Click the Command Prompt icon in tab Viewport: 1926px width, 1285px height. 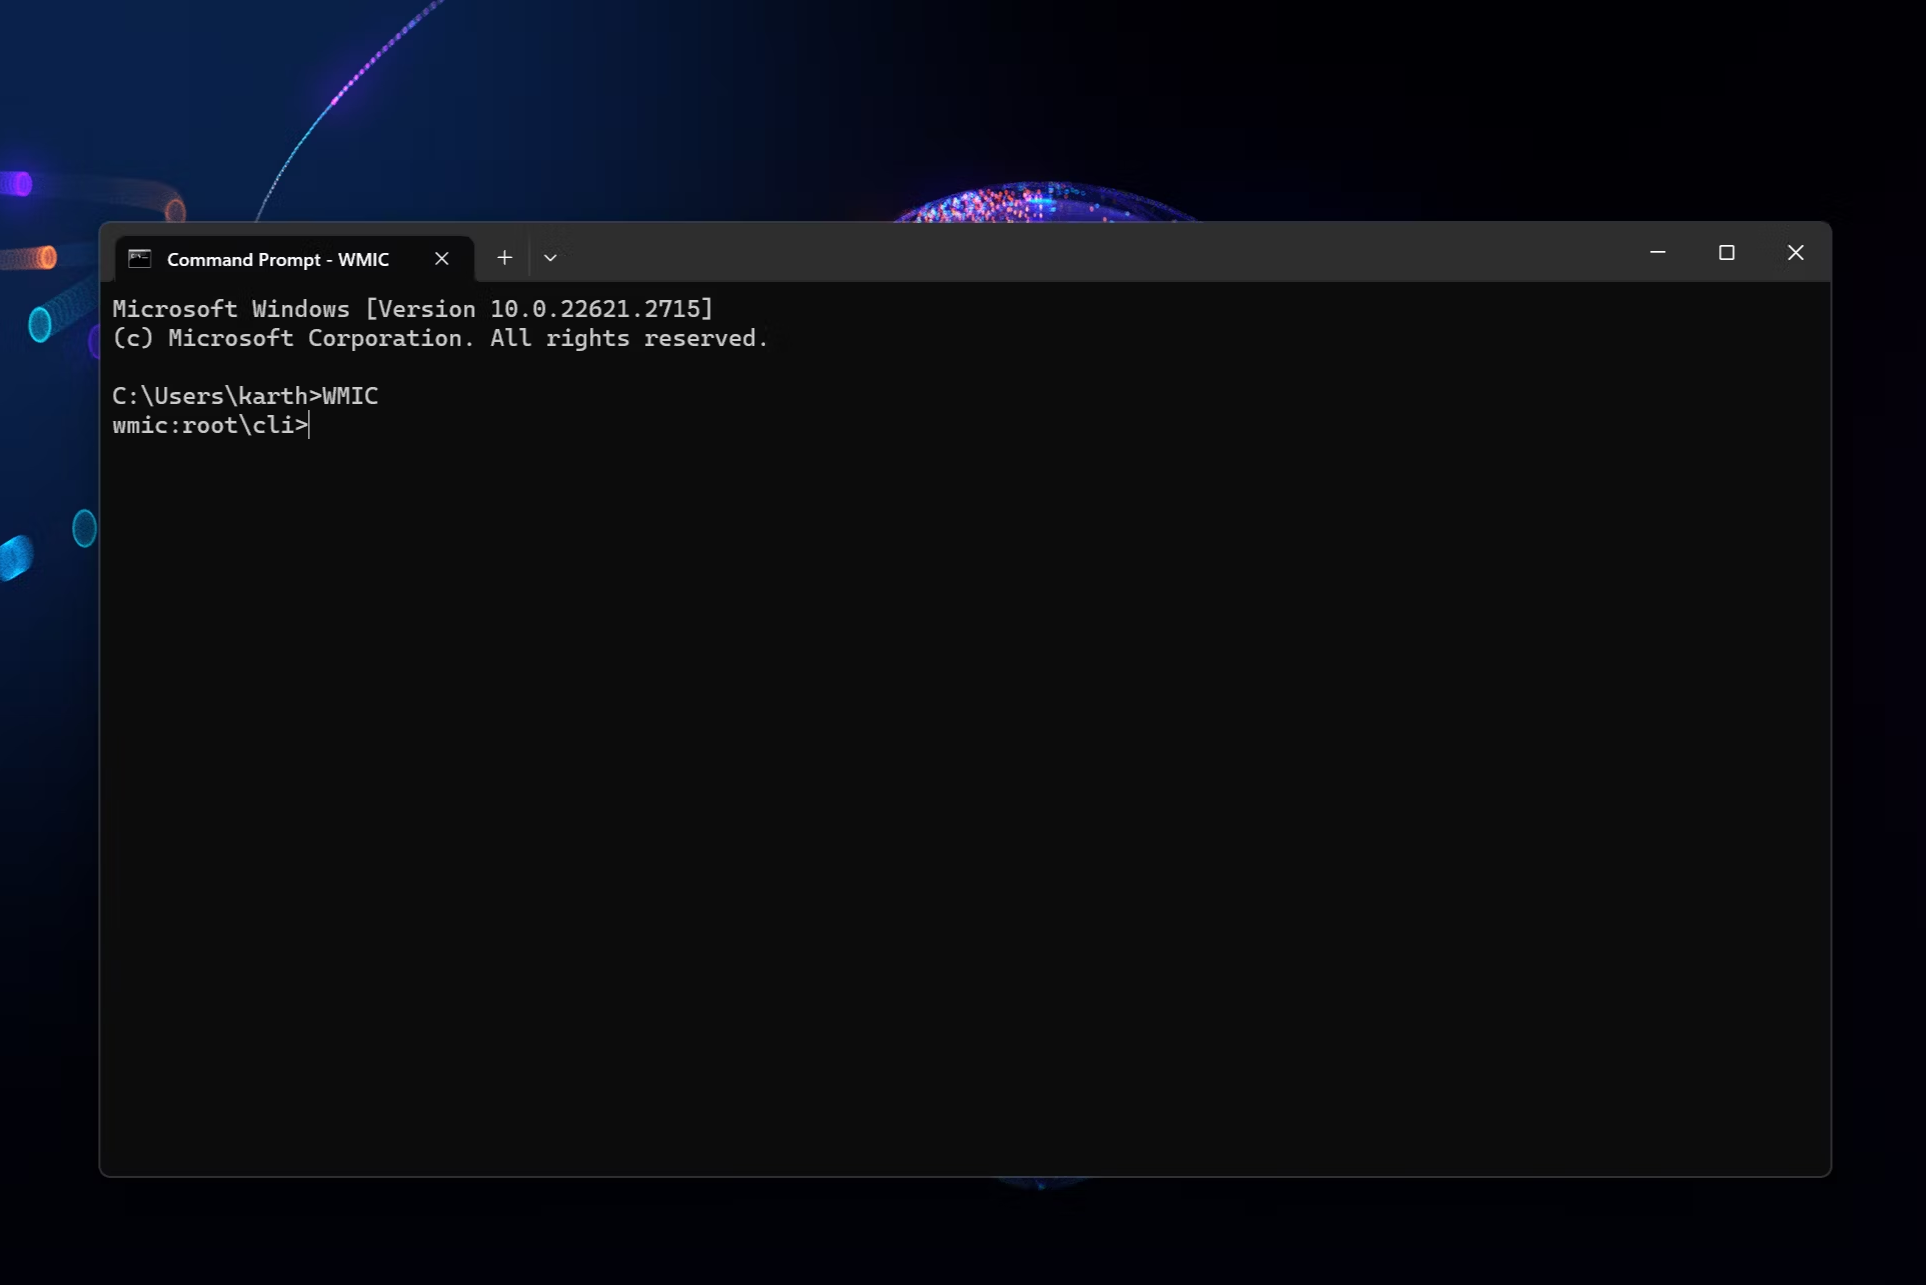[140, 259]
